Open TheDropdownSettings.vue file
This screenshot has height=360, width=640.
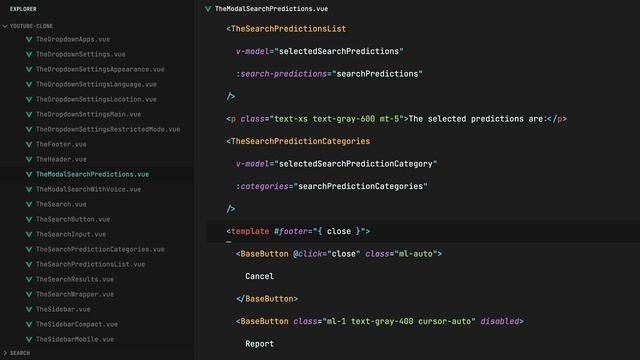(x=80, y=54)
